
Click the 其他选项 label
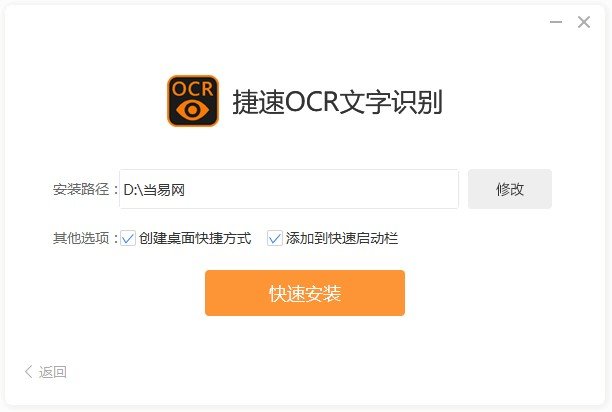pyautogui.click(x=81, y=238)
